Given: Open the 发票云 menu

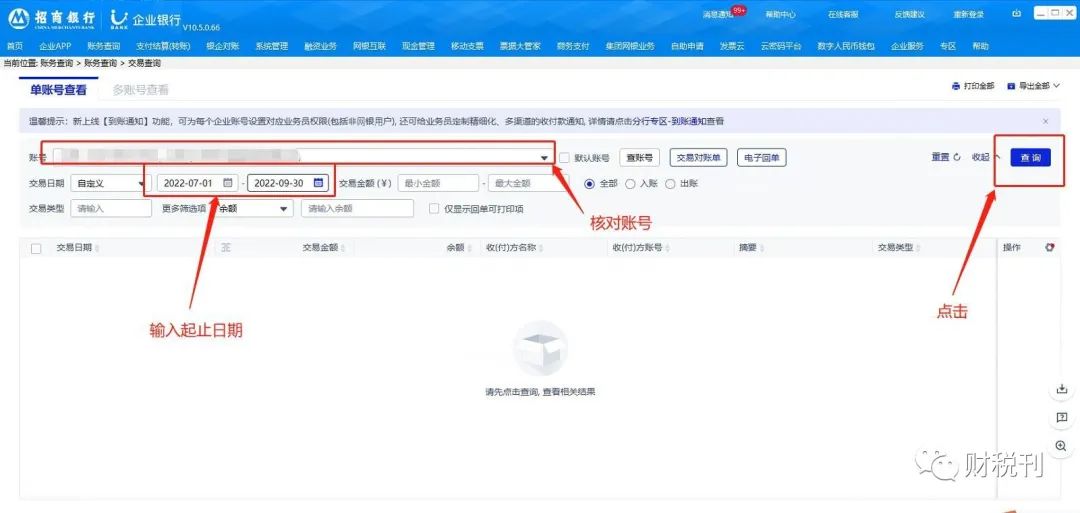Looking at the screenshot, I should tap(732, 46).
